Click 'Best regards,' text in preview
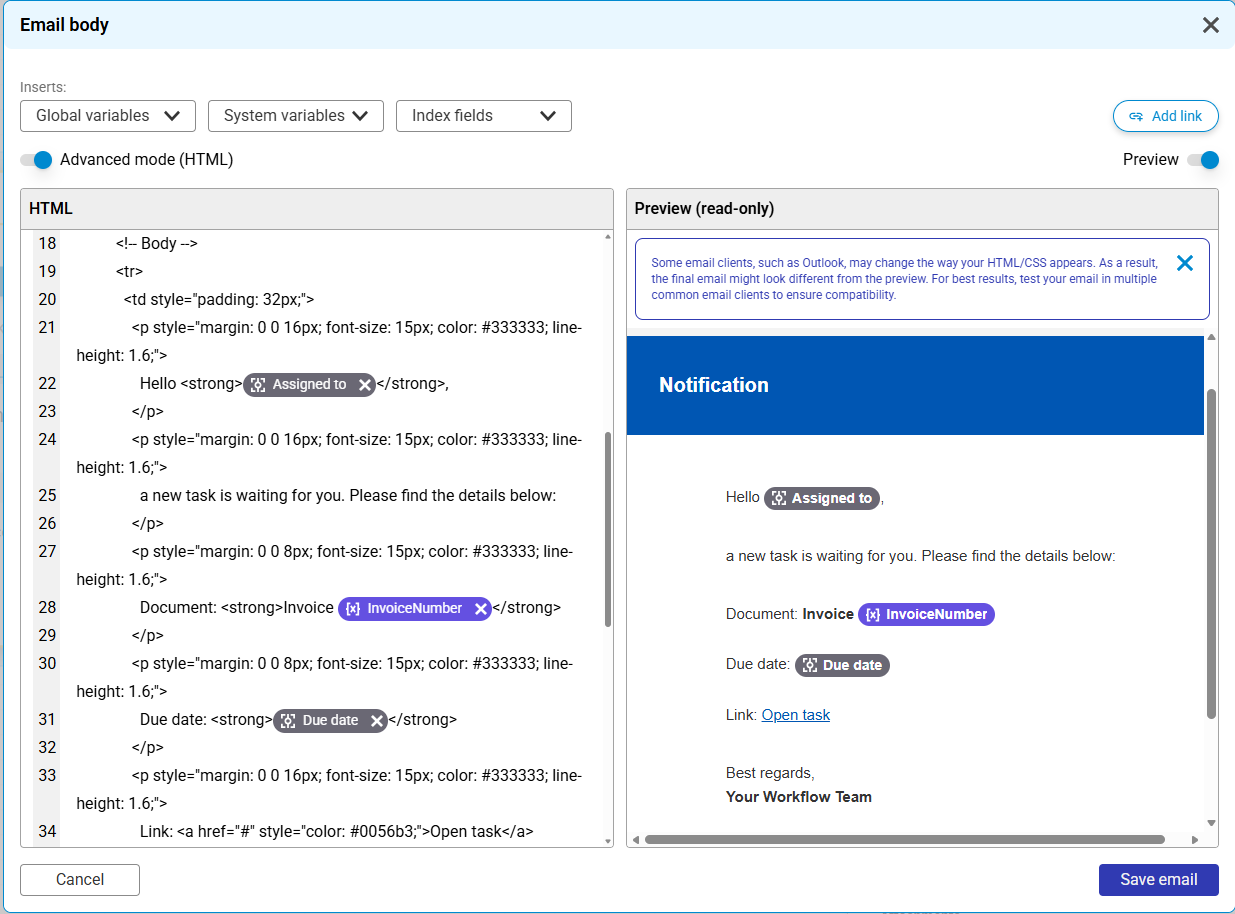The image size is (1235, 914). (x=770, y=773)
